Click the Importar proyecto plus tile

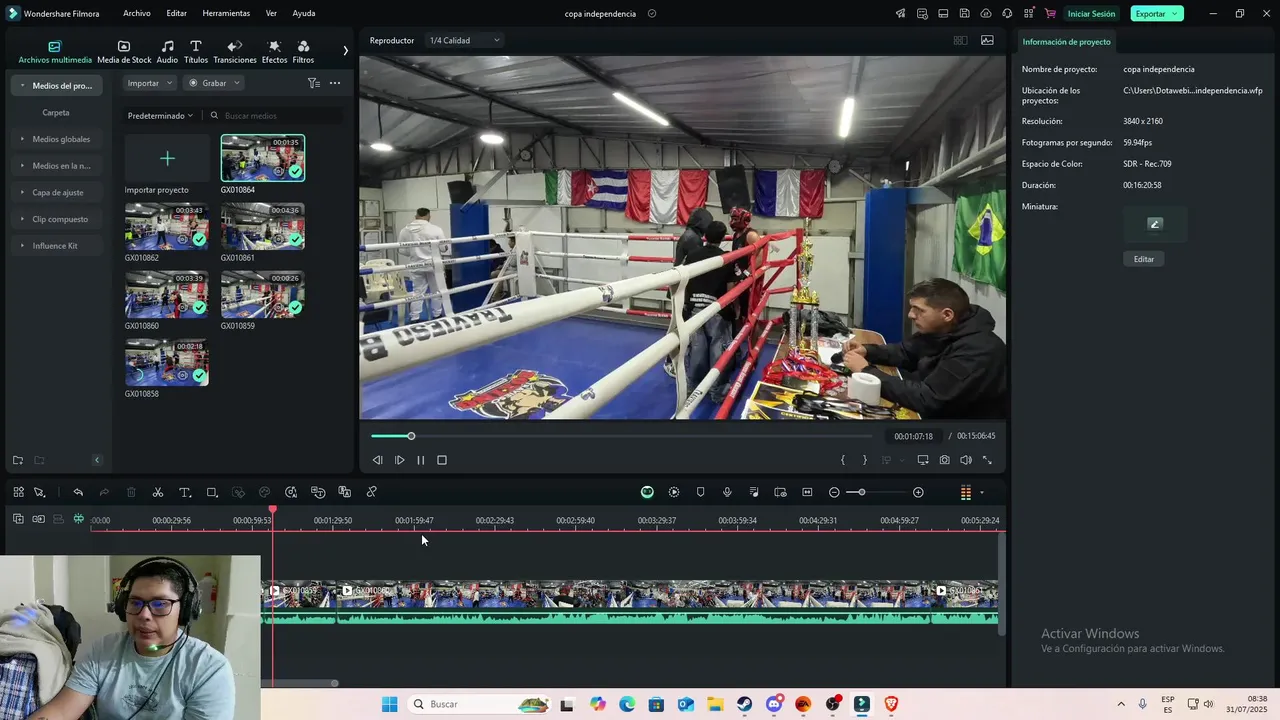pos(167,158)
